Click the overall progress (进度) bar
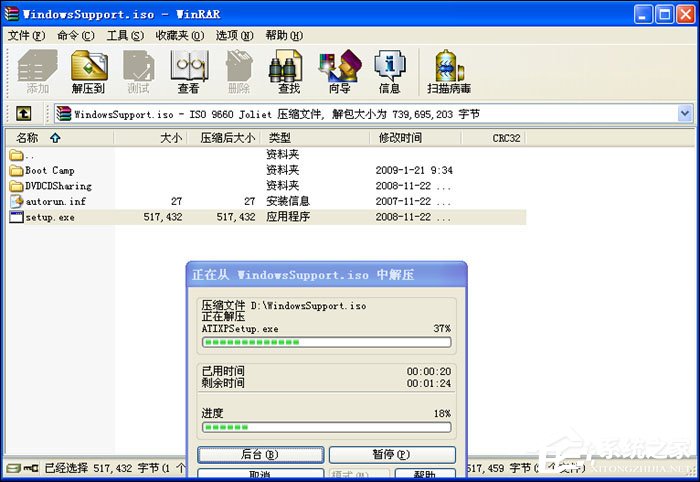 point(326,427)
